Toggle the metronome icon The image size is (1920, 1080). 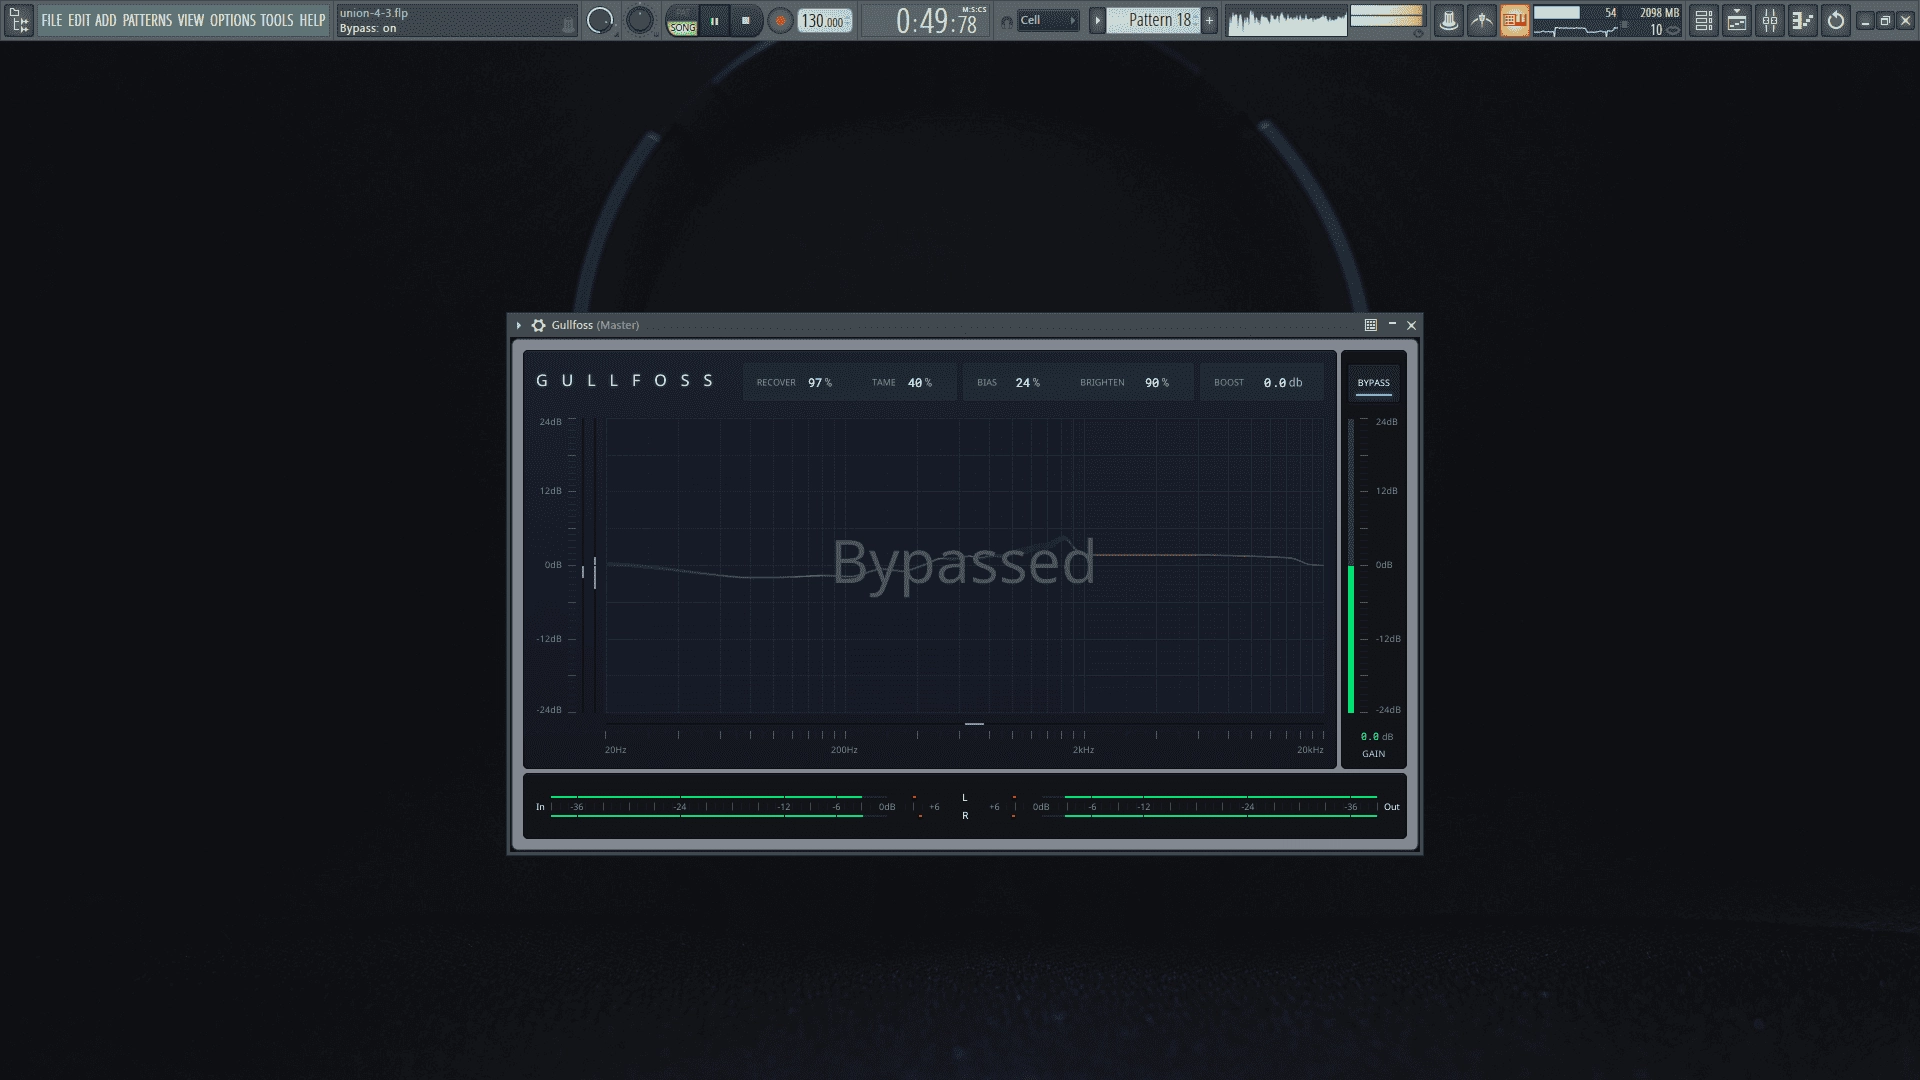pyautogui.click(x=1448, y=20)
